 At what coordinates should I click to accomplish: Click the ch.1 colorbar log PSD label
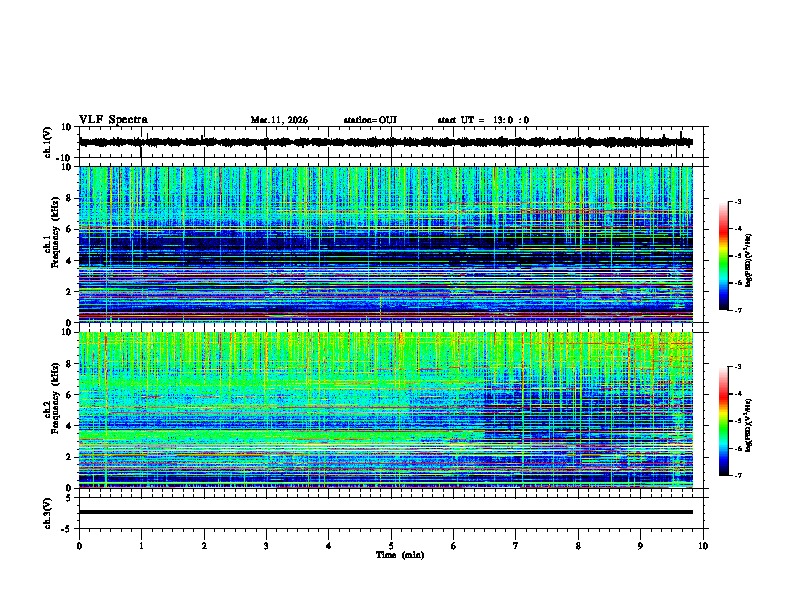pos(749,260)
